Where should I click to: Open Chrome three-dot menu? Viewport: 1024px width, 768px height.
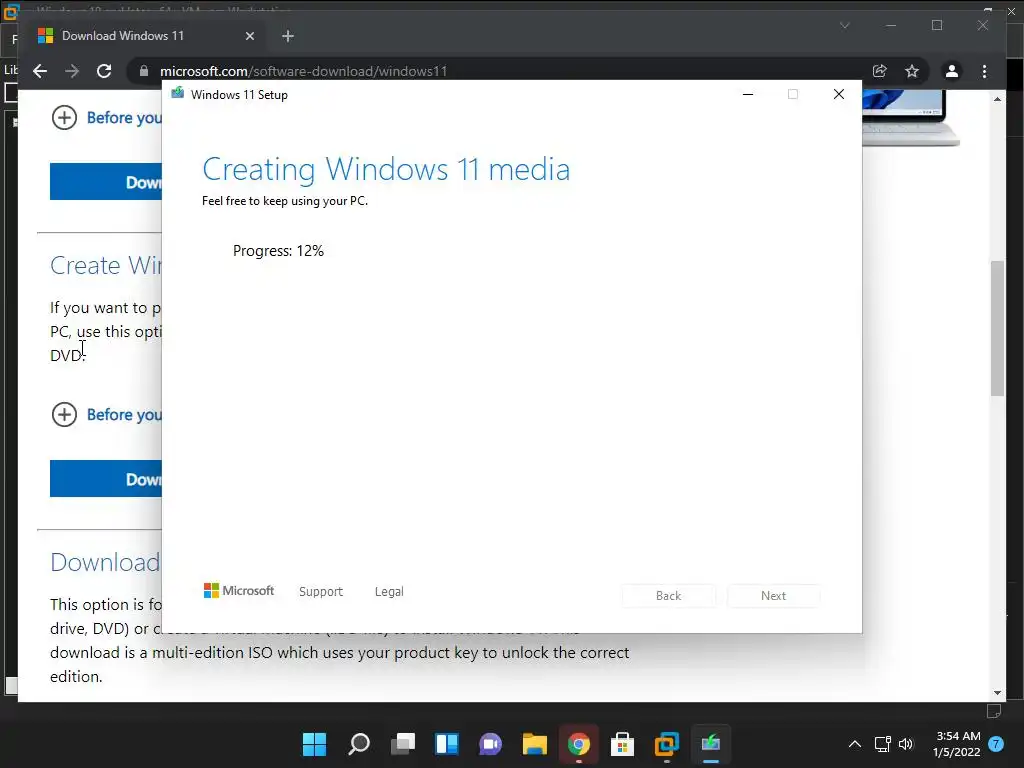point(984,71)
